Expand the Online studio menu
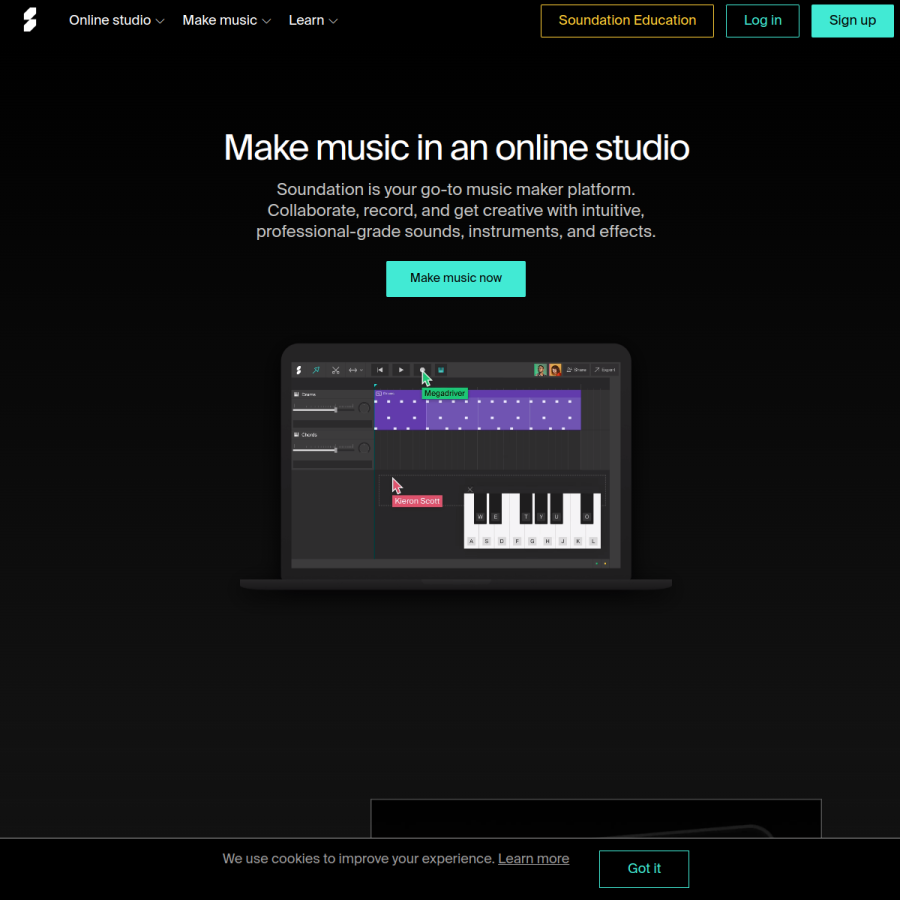 tap(117, 20)
